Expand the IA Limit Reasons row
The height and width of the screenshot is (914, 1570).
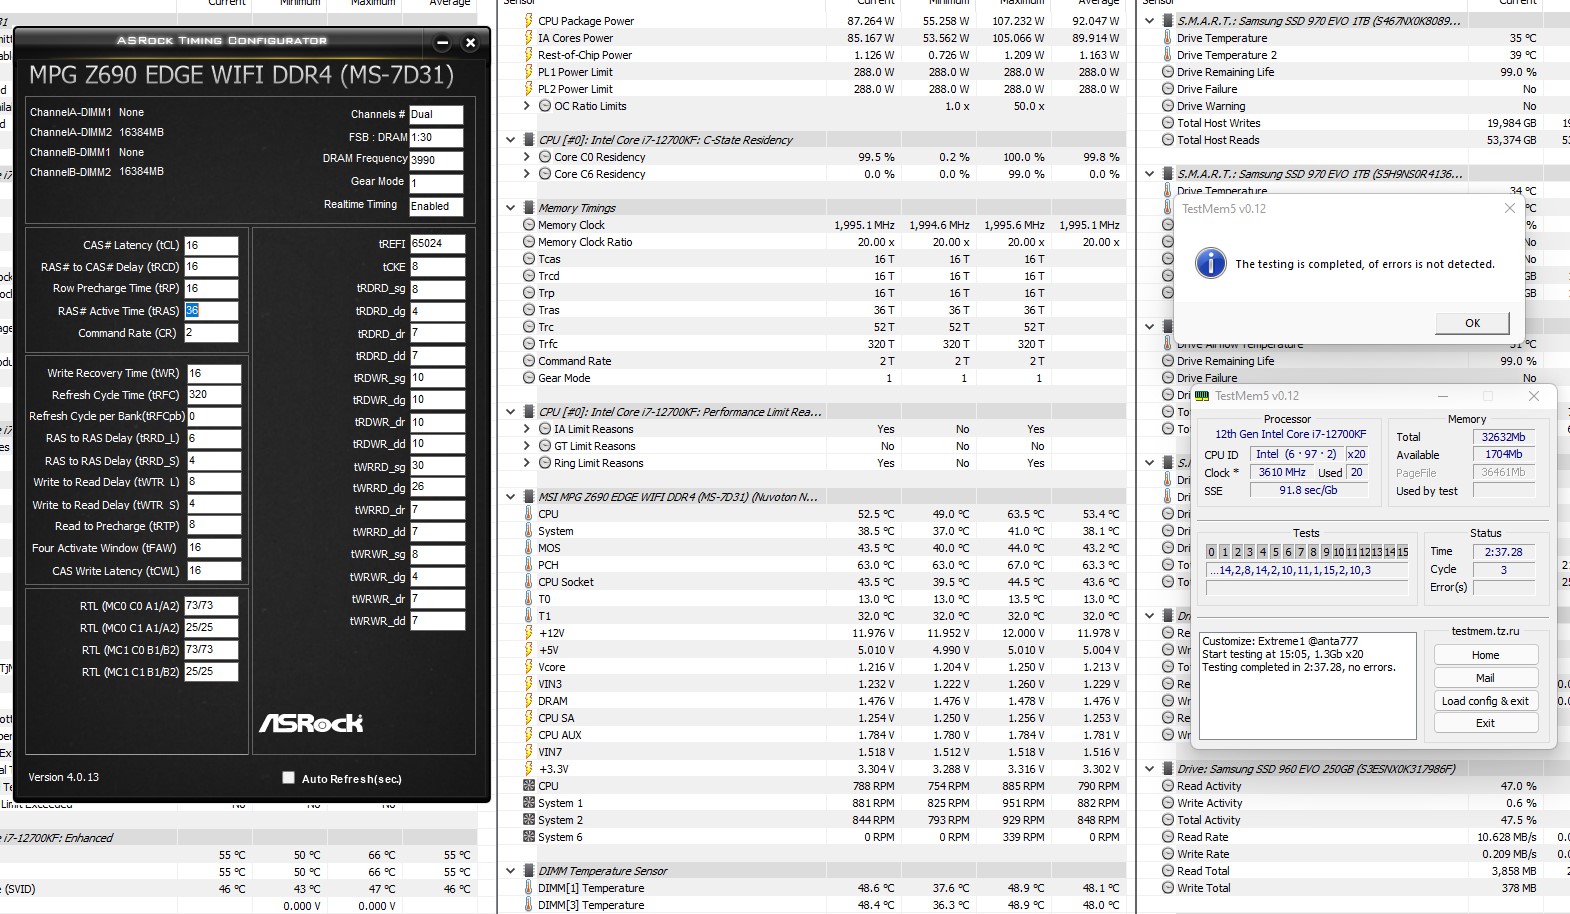527,429
